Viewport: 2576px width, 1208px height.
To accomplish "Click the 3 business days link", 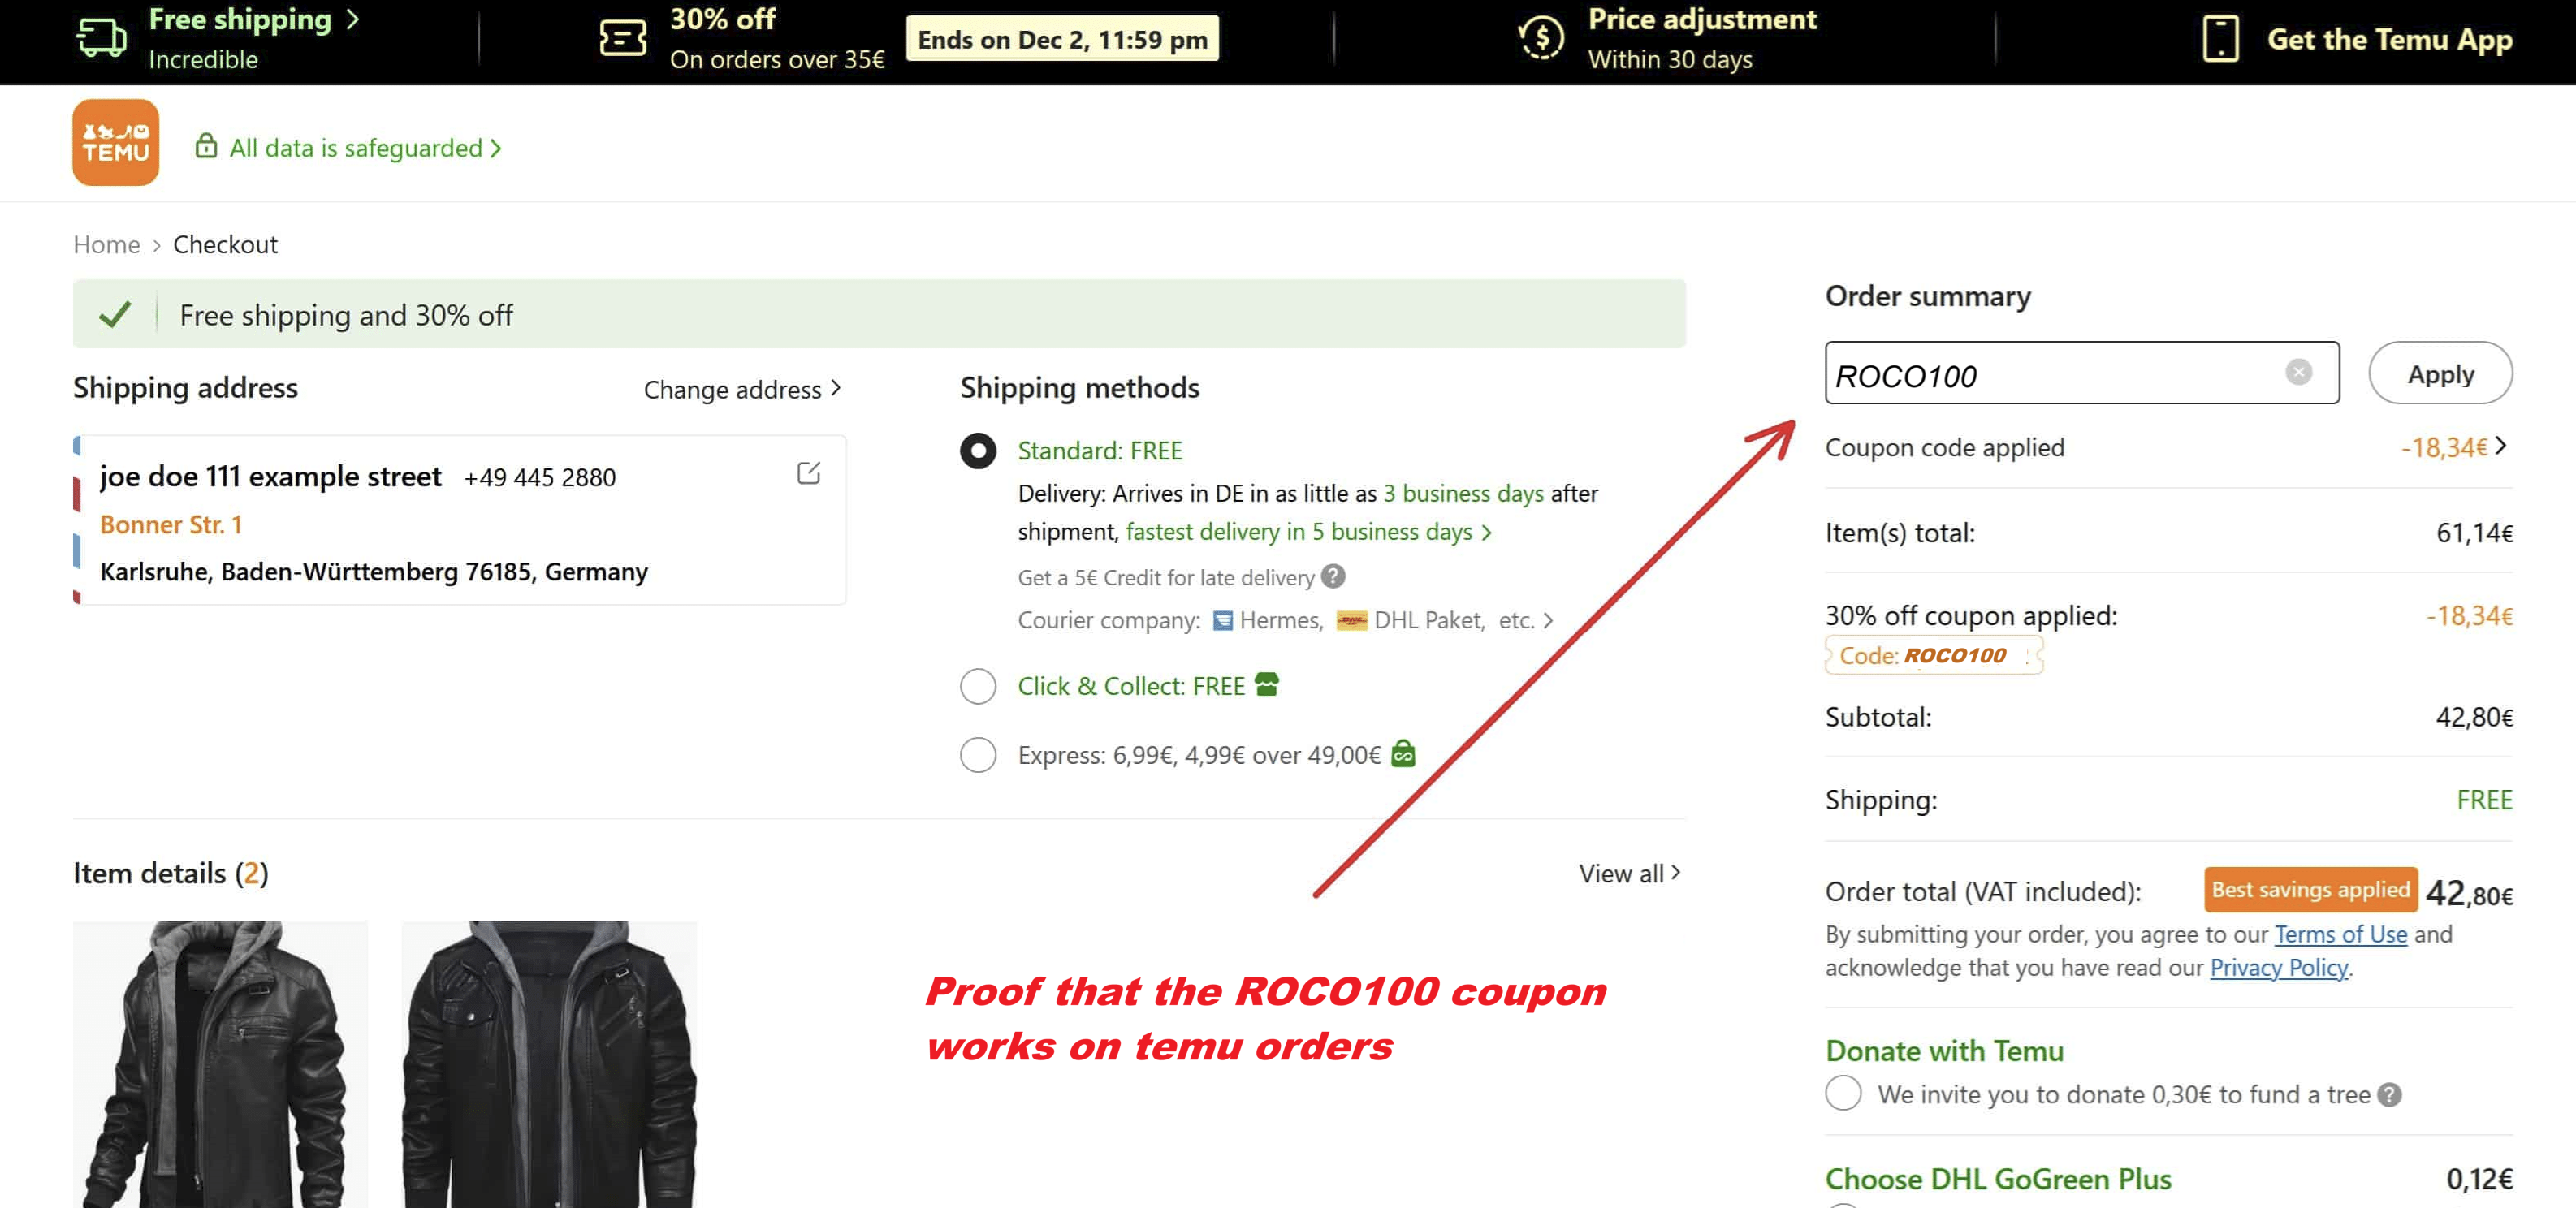I will point(1463,493).
